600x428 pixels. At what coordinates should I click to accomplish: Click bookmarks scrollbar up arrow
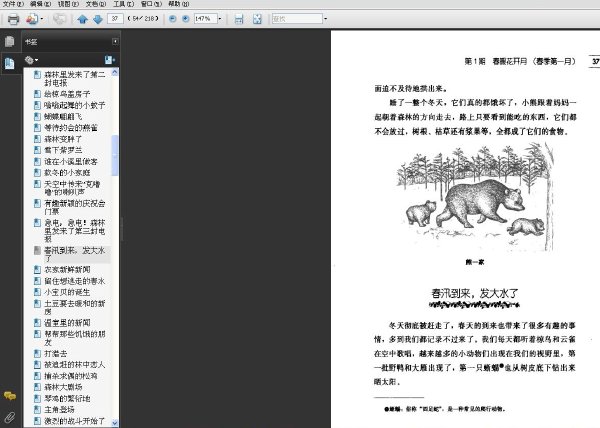tap(115, 72)
